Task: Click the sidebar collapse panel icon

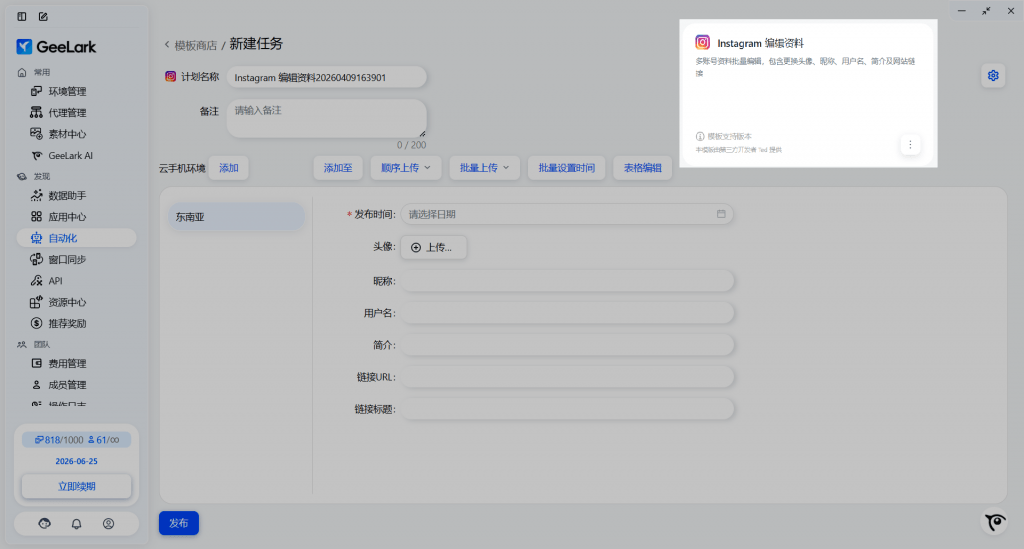Action: (22, 17)
